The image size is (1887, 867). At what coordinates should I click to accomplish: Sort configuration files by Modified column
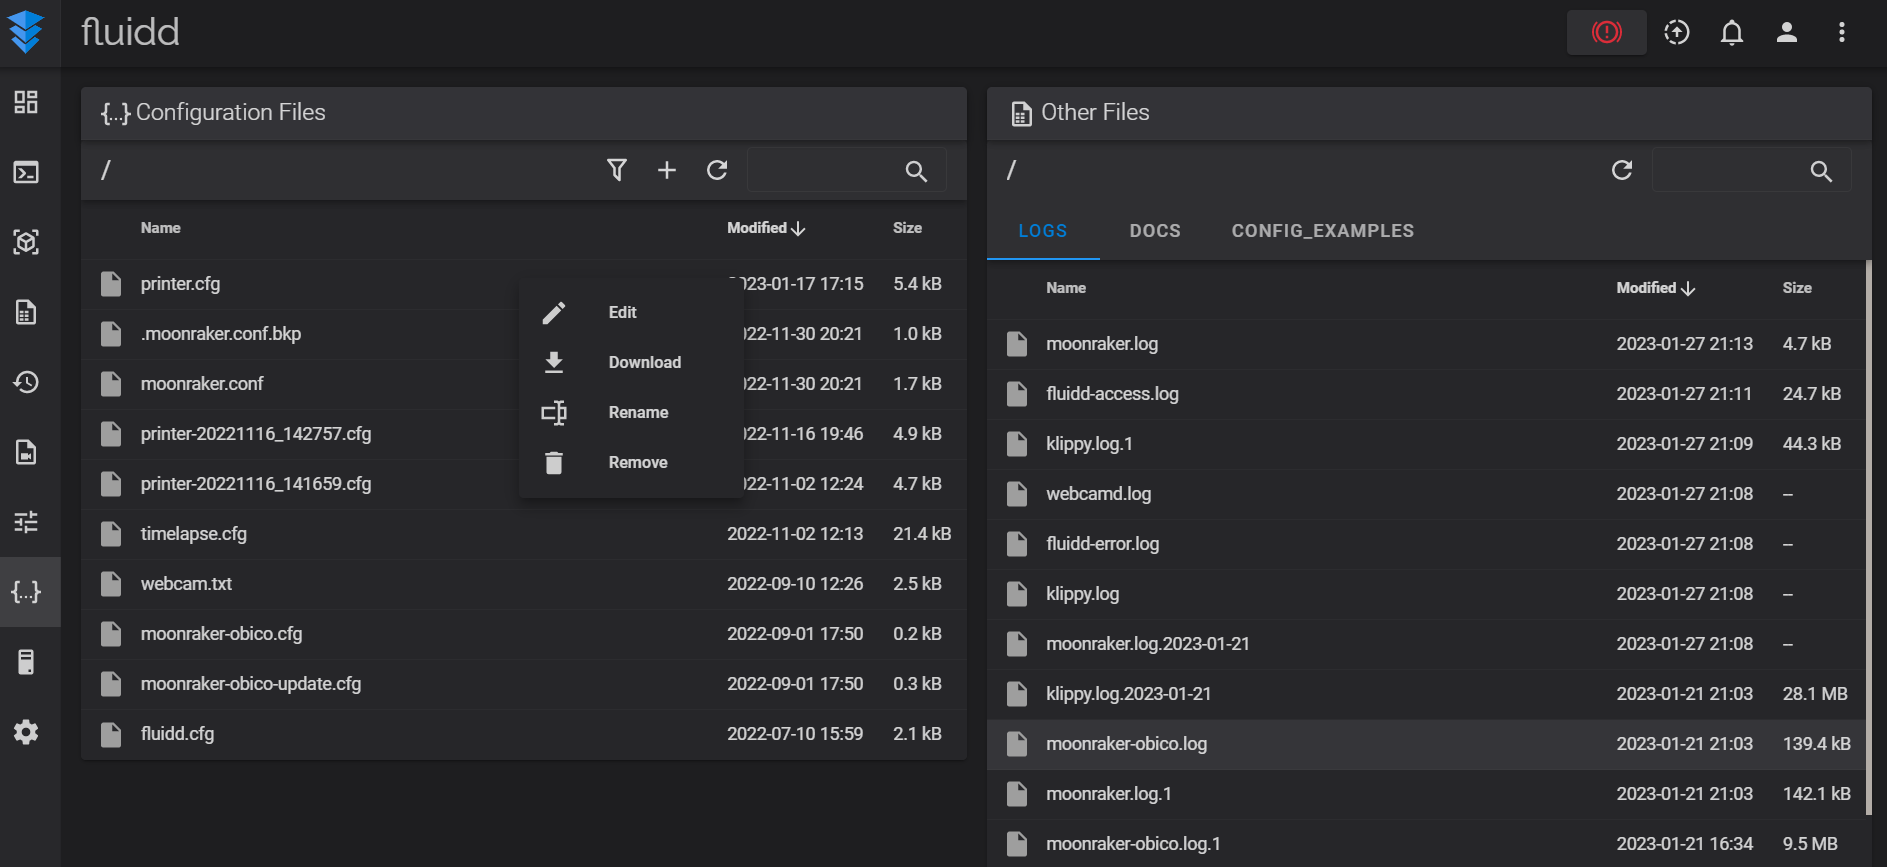(766, 228)
